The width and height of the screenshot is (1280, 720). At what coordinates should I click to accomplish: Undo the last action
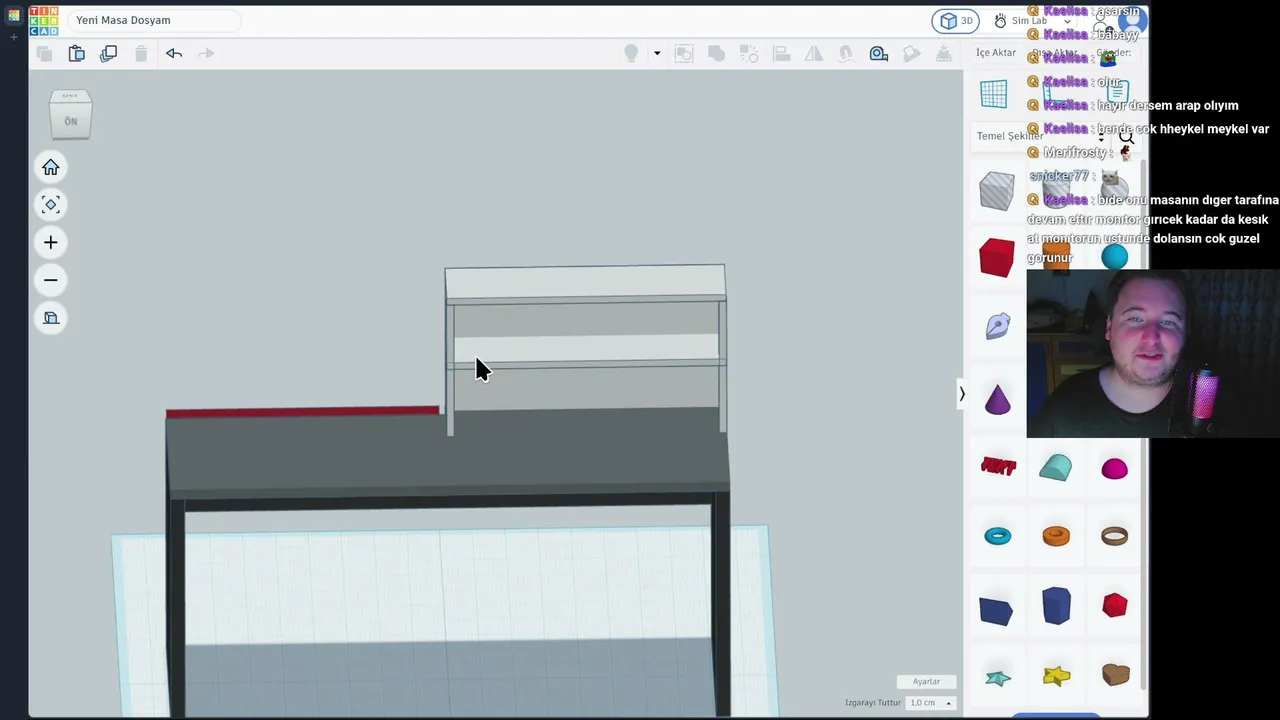point(174,53)
